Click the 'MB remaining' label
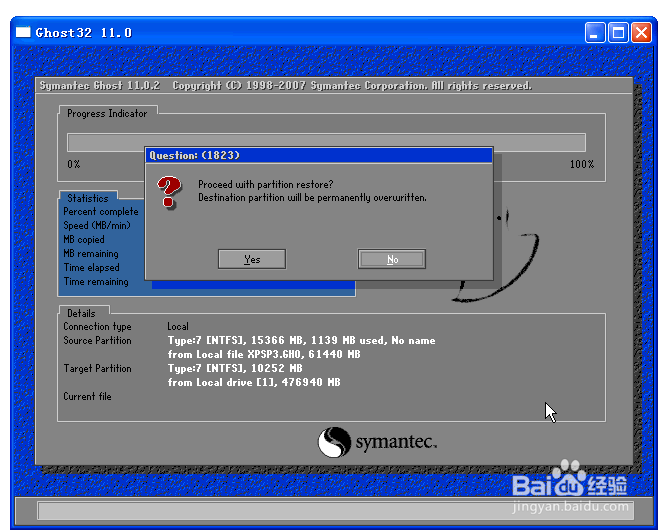Screen dimensions: 668x530 91,253
